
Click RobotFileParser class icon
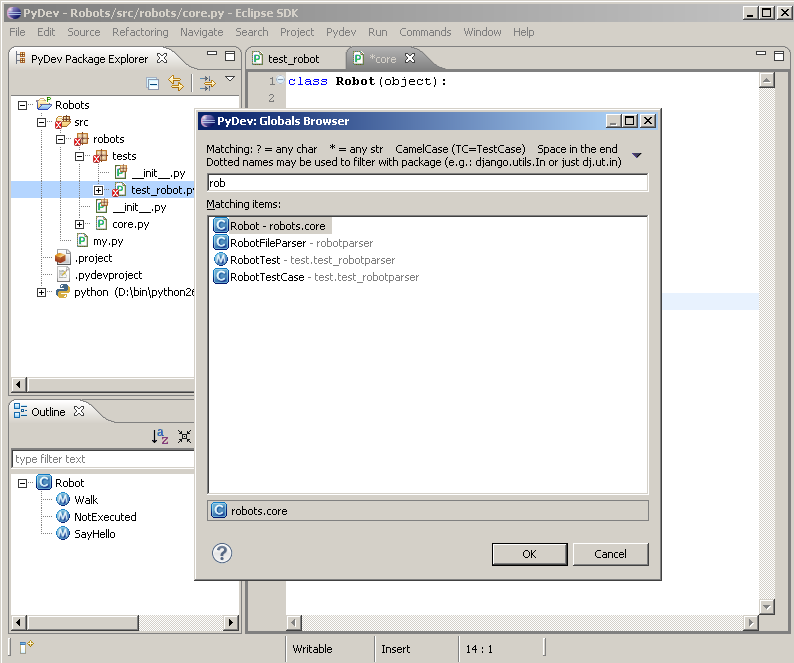[221, 242]
